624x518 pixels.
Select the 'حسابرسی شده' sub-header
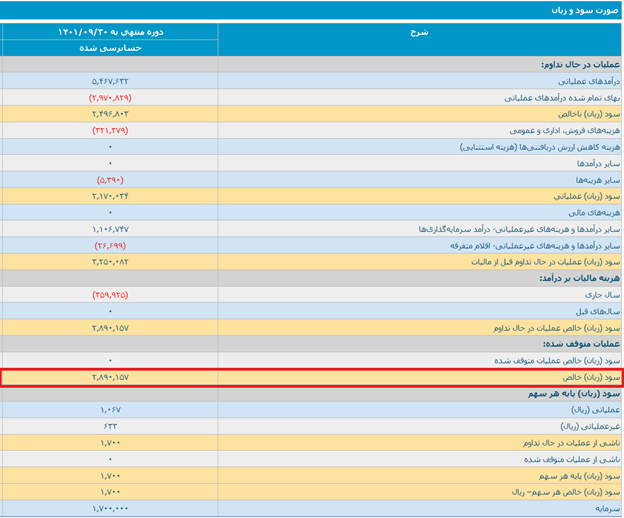coord(110,48)
